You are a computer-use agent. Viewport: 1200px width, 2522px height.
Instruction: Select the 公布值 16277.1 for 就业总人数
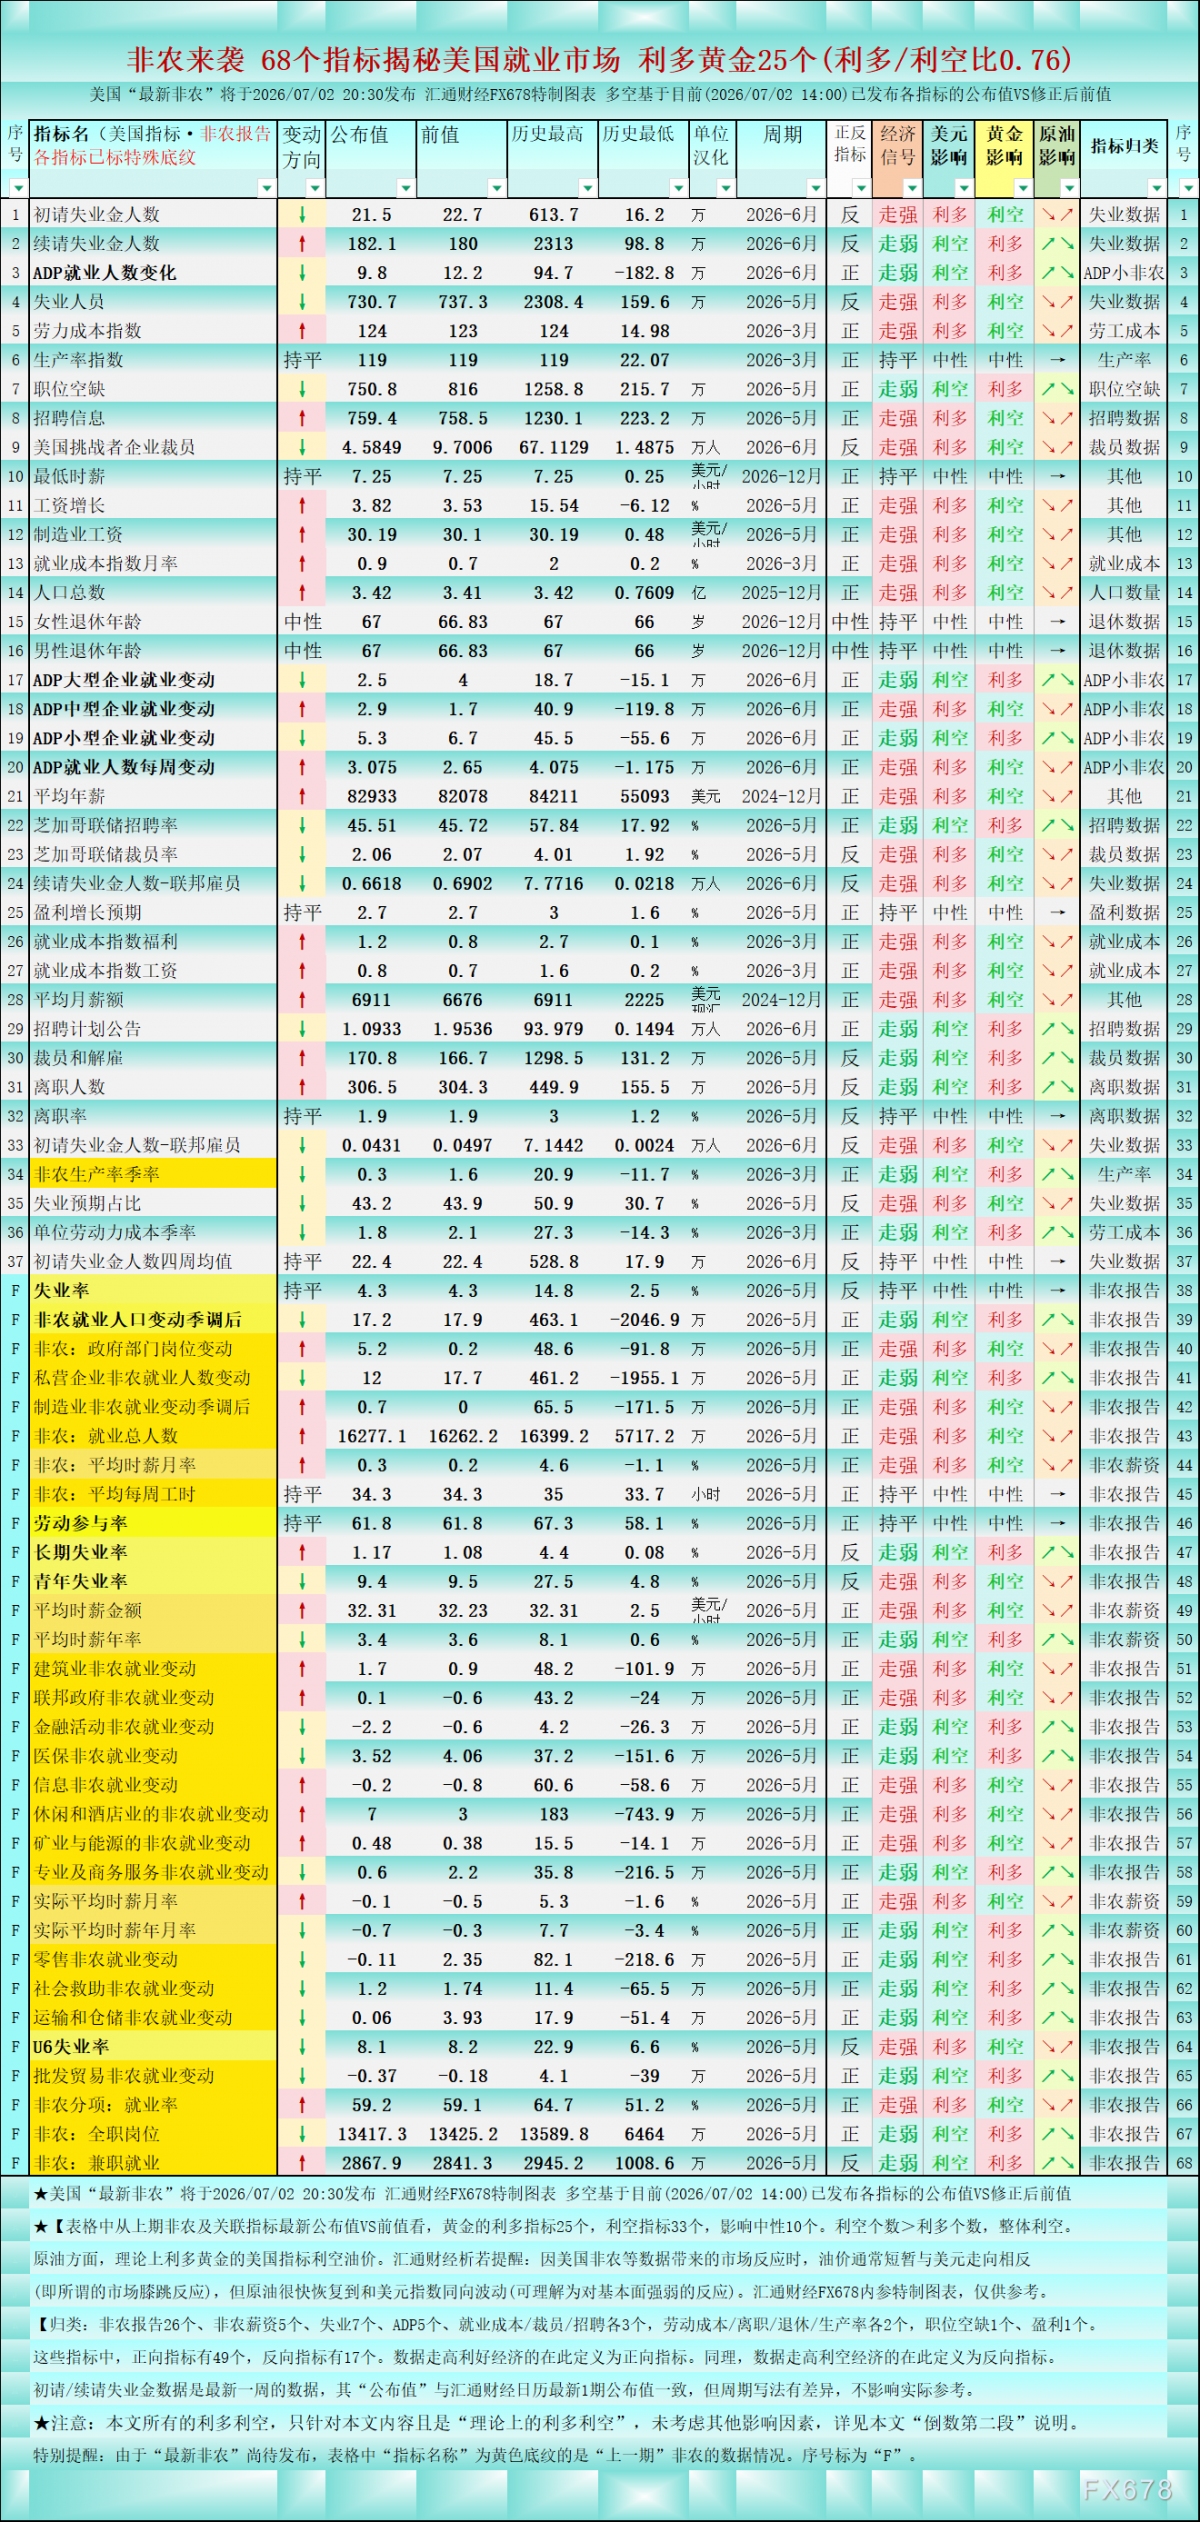click(372, 1436)
